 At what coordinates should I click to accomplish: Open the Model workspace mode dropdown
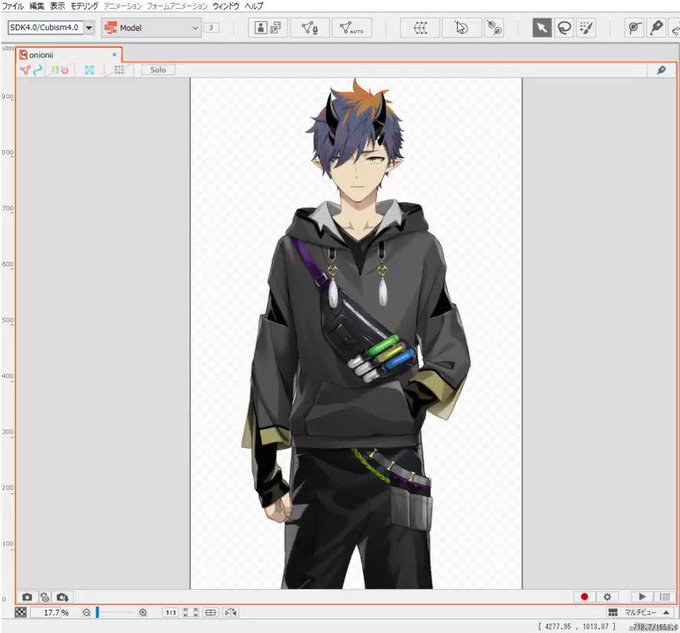click(151, 28)
